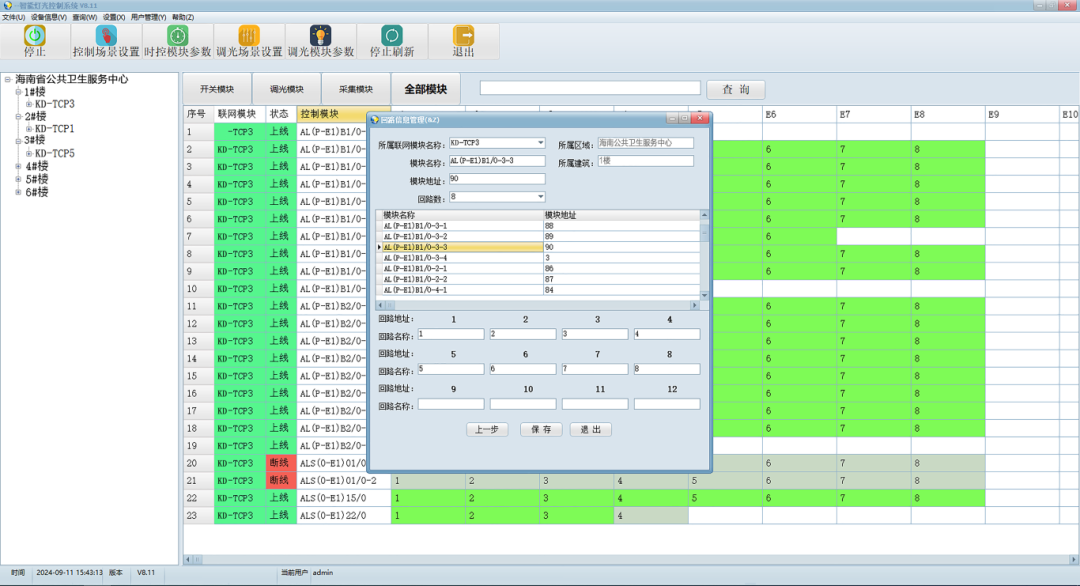Switch to the 调光模块 tab
The width and height of the screenshot is (1080, 586).
tap(286, 89)
